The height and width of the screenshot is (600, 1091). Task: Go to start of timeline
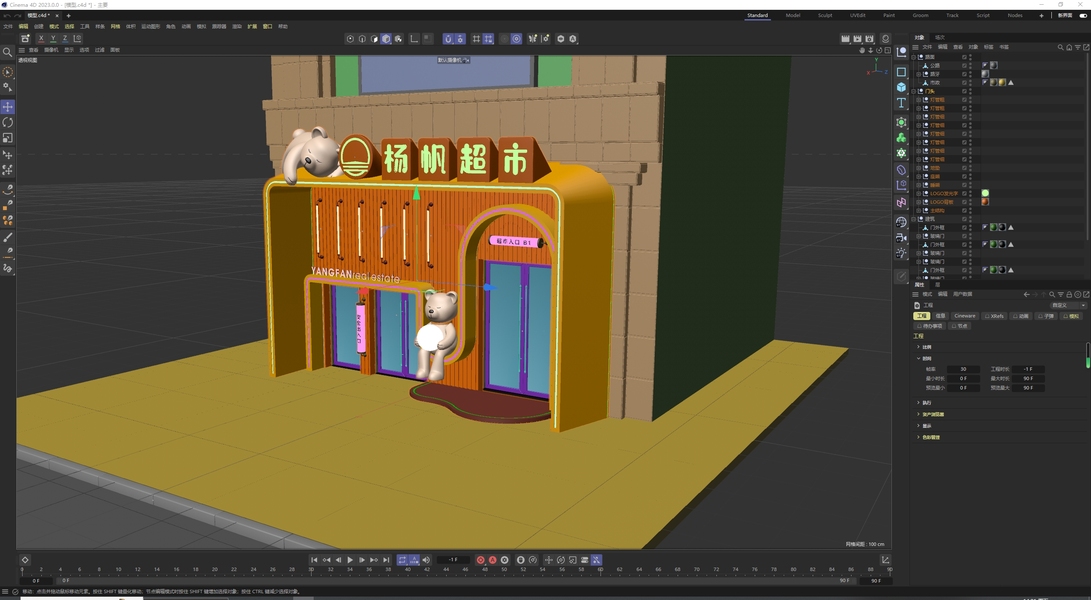point(314,560)
